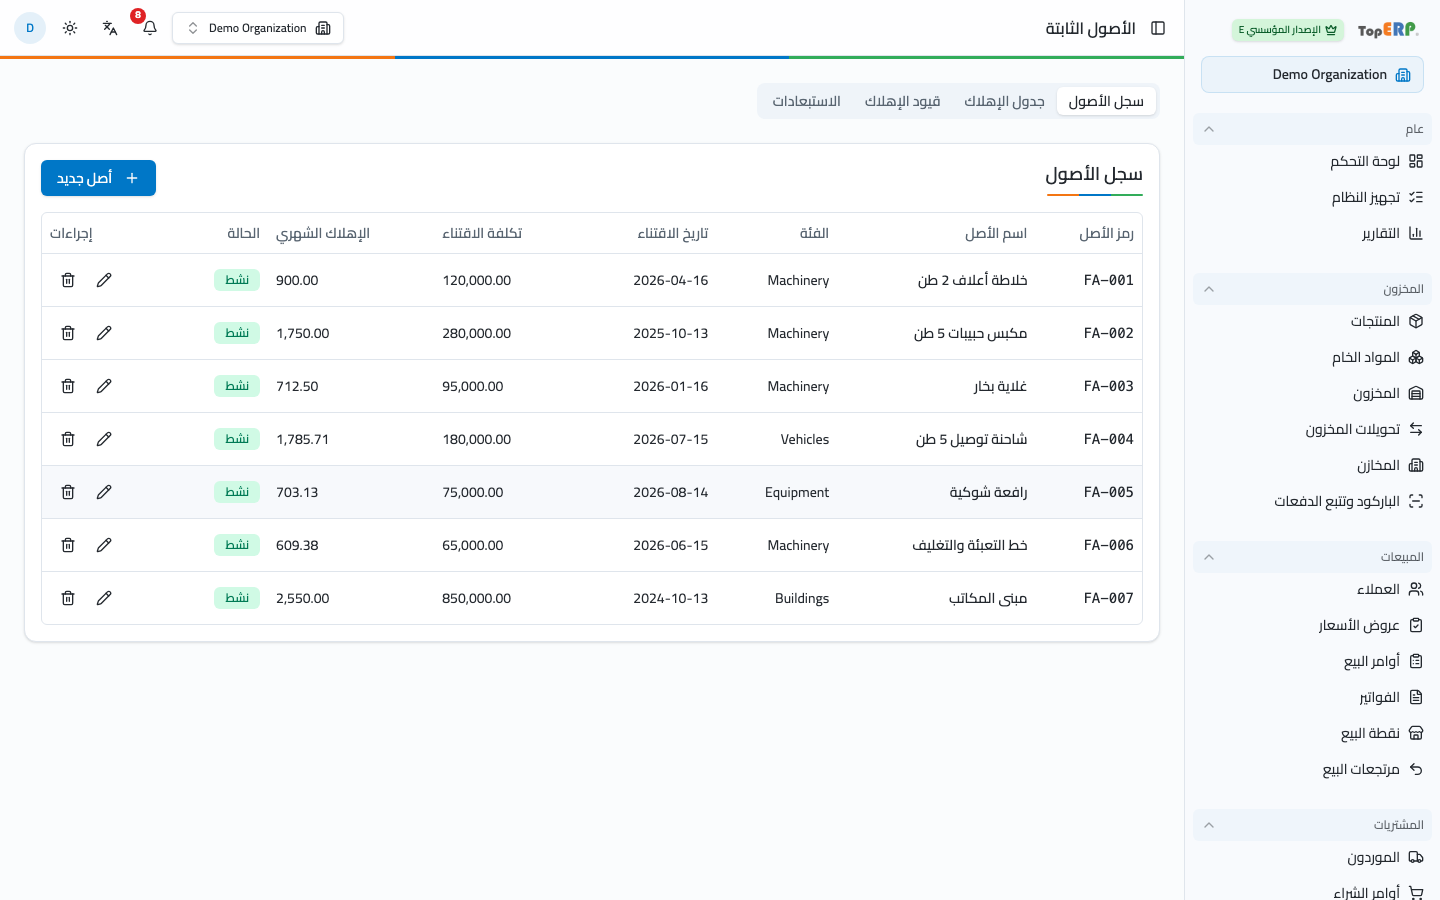Viewport: 1440px width, 900px height.
Task: Open المنتجات in the sidebar
Action: tap(1312, 321)
